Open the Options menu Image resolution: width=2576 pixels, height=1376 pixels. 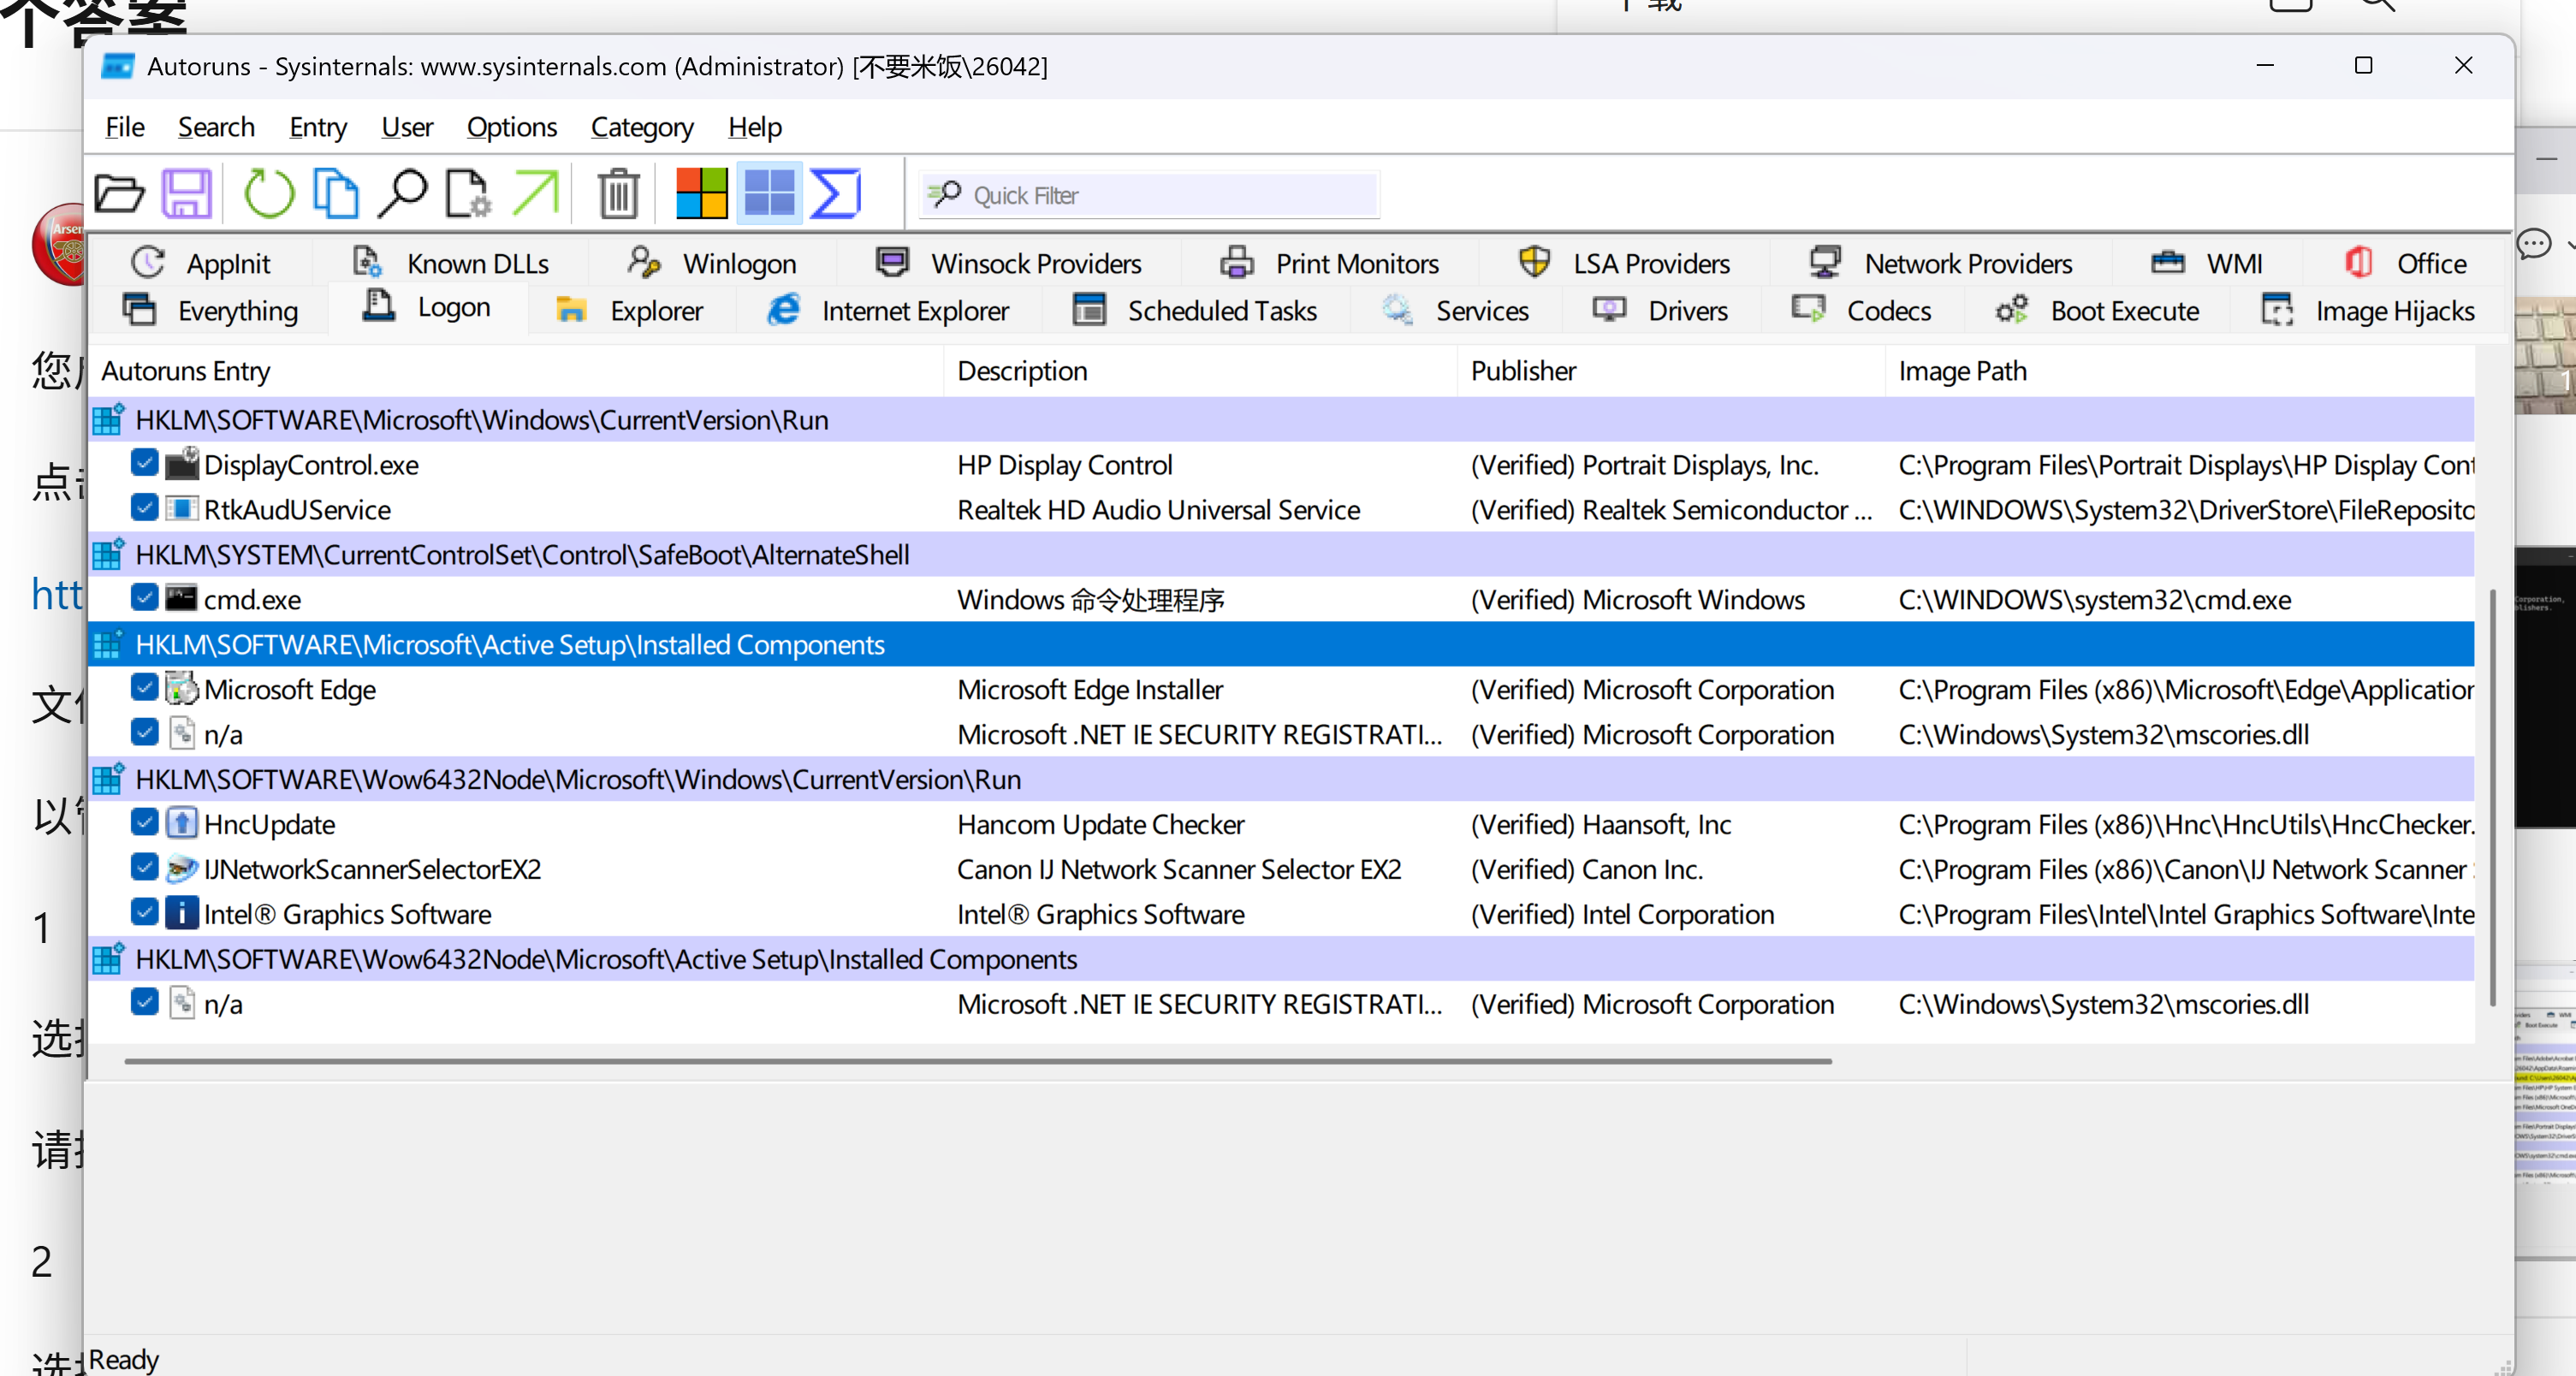[x=511, y=127]
